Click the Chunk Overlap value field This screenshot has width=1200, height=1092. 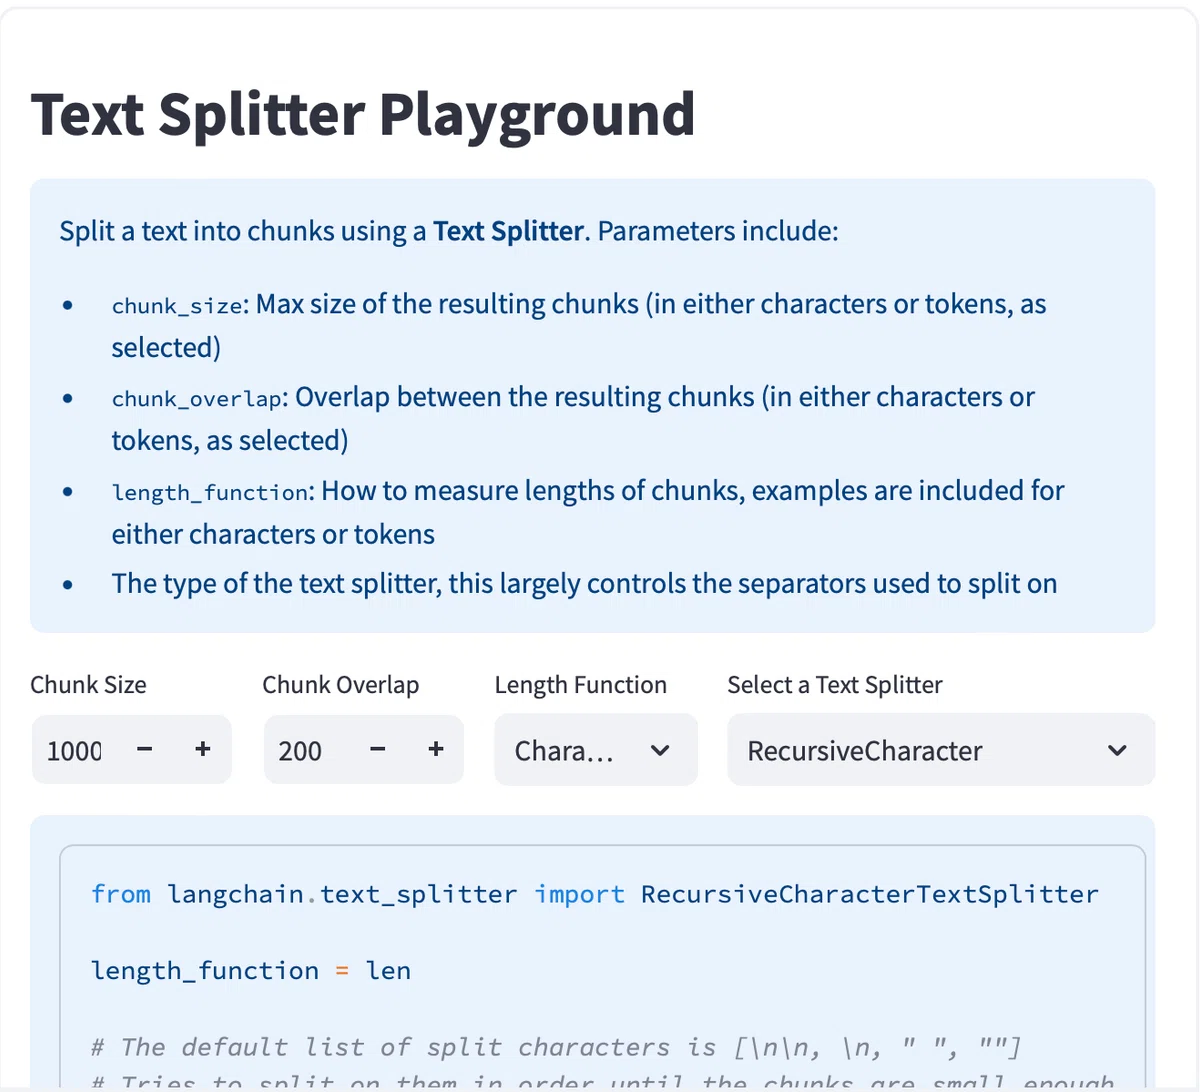308,750
